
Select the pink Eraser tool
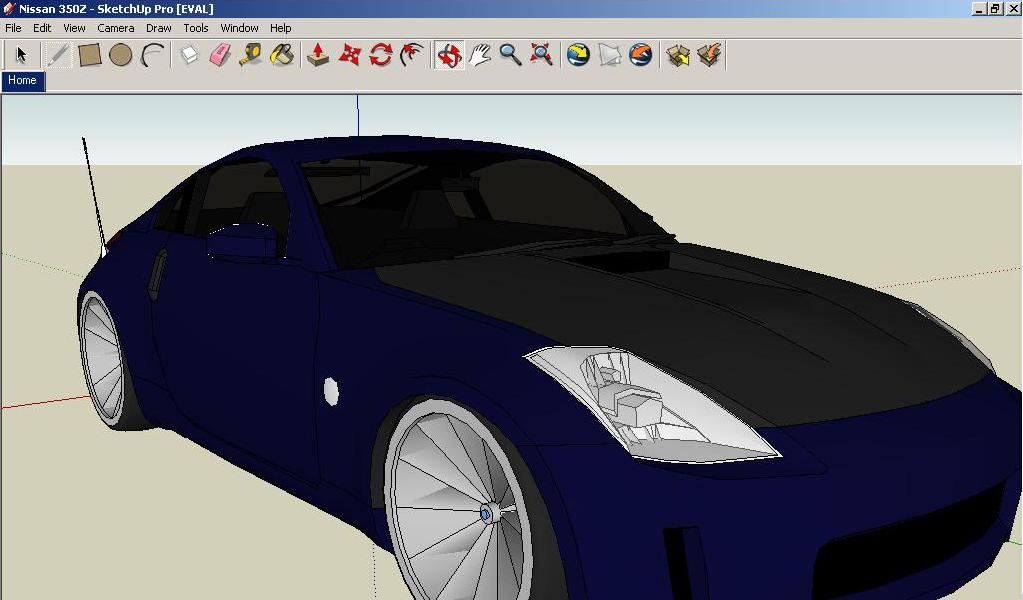[x=220, y=55]
